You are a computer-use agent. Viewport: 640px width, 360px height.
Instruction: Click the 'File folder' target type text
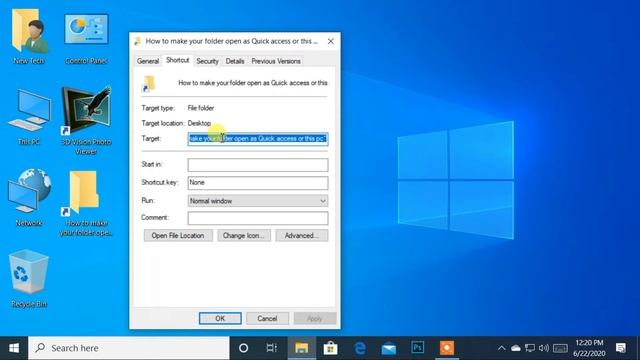[x=201, y=108]
